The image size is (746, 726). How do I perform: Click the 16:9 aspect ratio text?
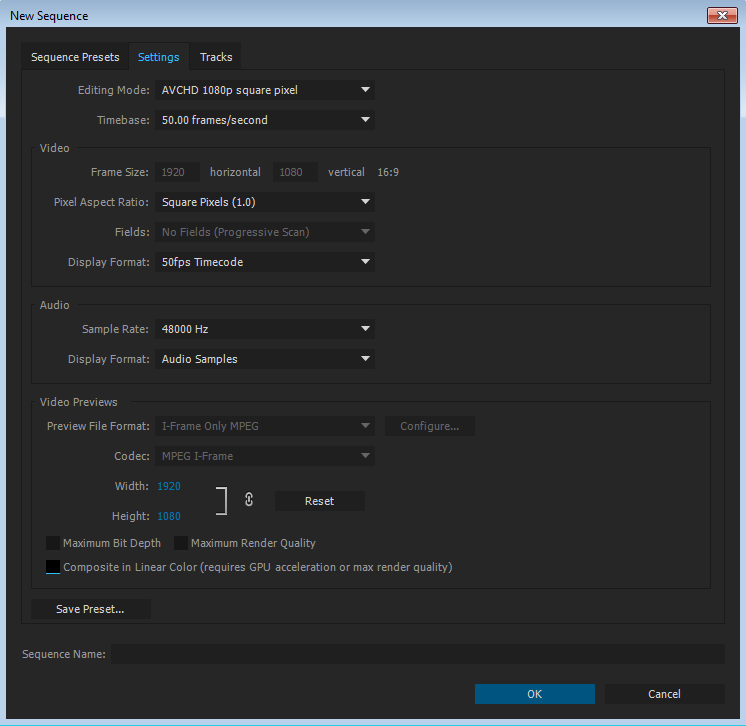click(x=388, y=172)
